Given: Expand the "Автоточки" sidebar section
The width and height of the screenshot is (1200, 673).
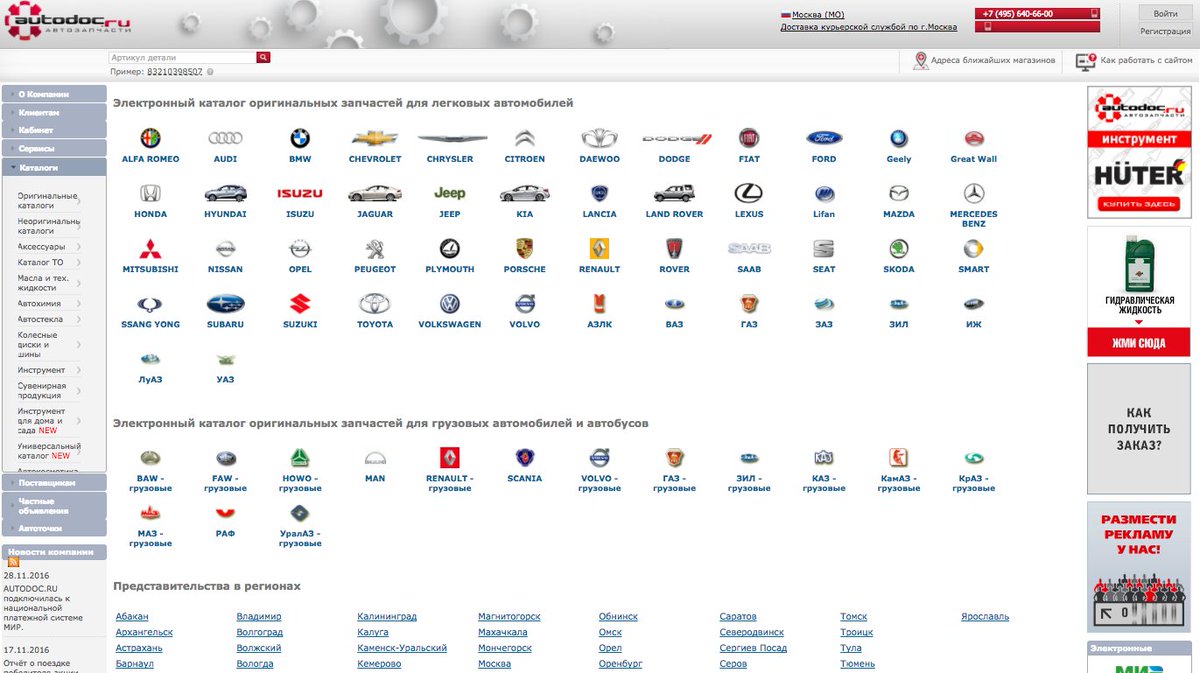Looking at the screenshot, I should click(54, 527).
